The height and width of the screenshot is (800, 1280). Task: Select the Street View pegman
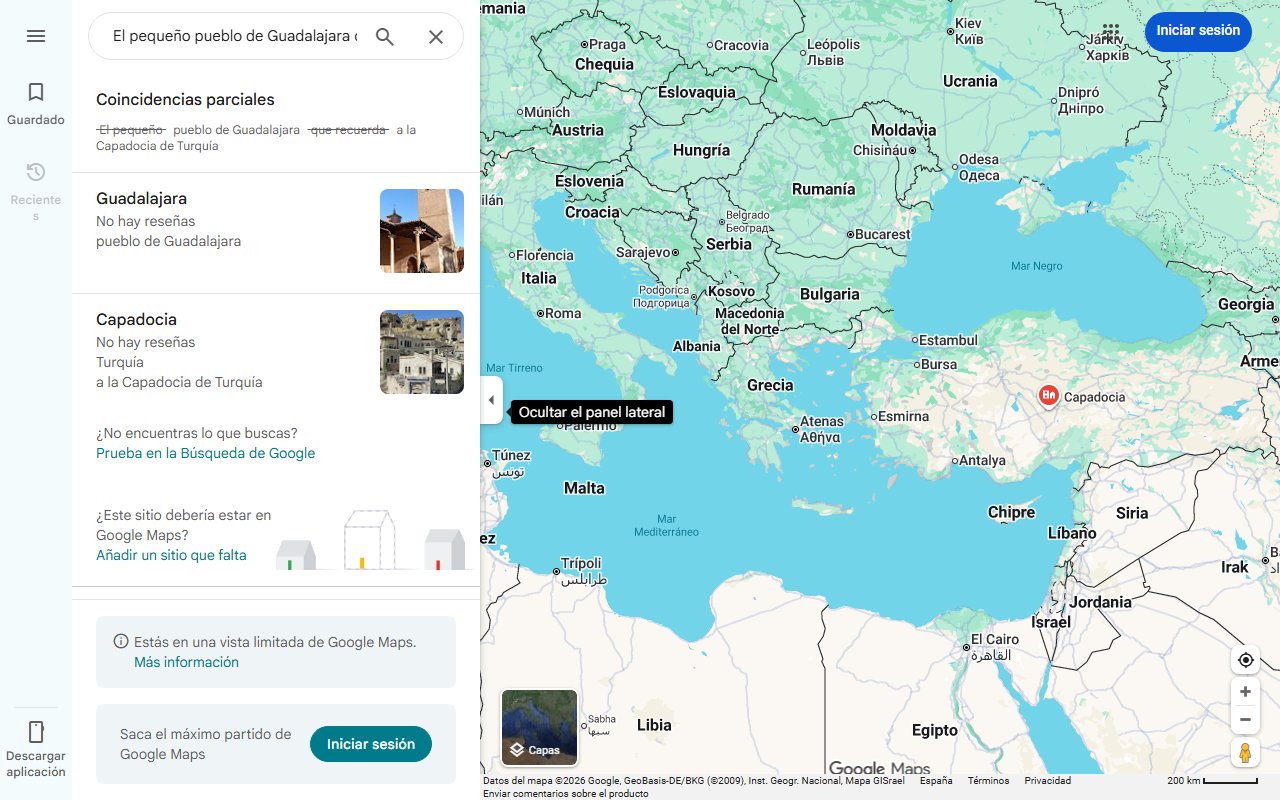[1245, 753]
